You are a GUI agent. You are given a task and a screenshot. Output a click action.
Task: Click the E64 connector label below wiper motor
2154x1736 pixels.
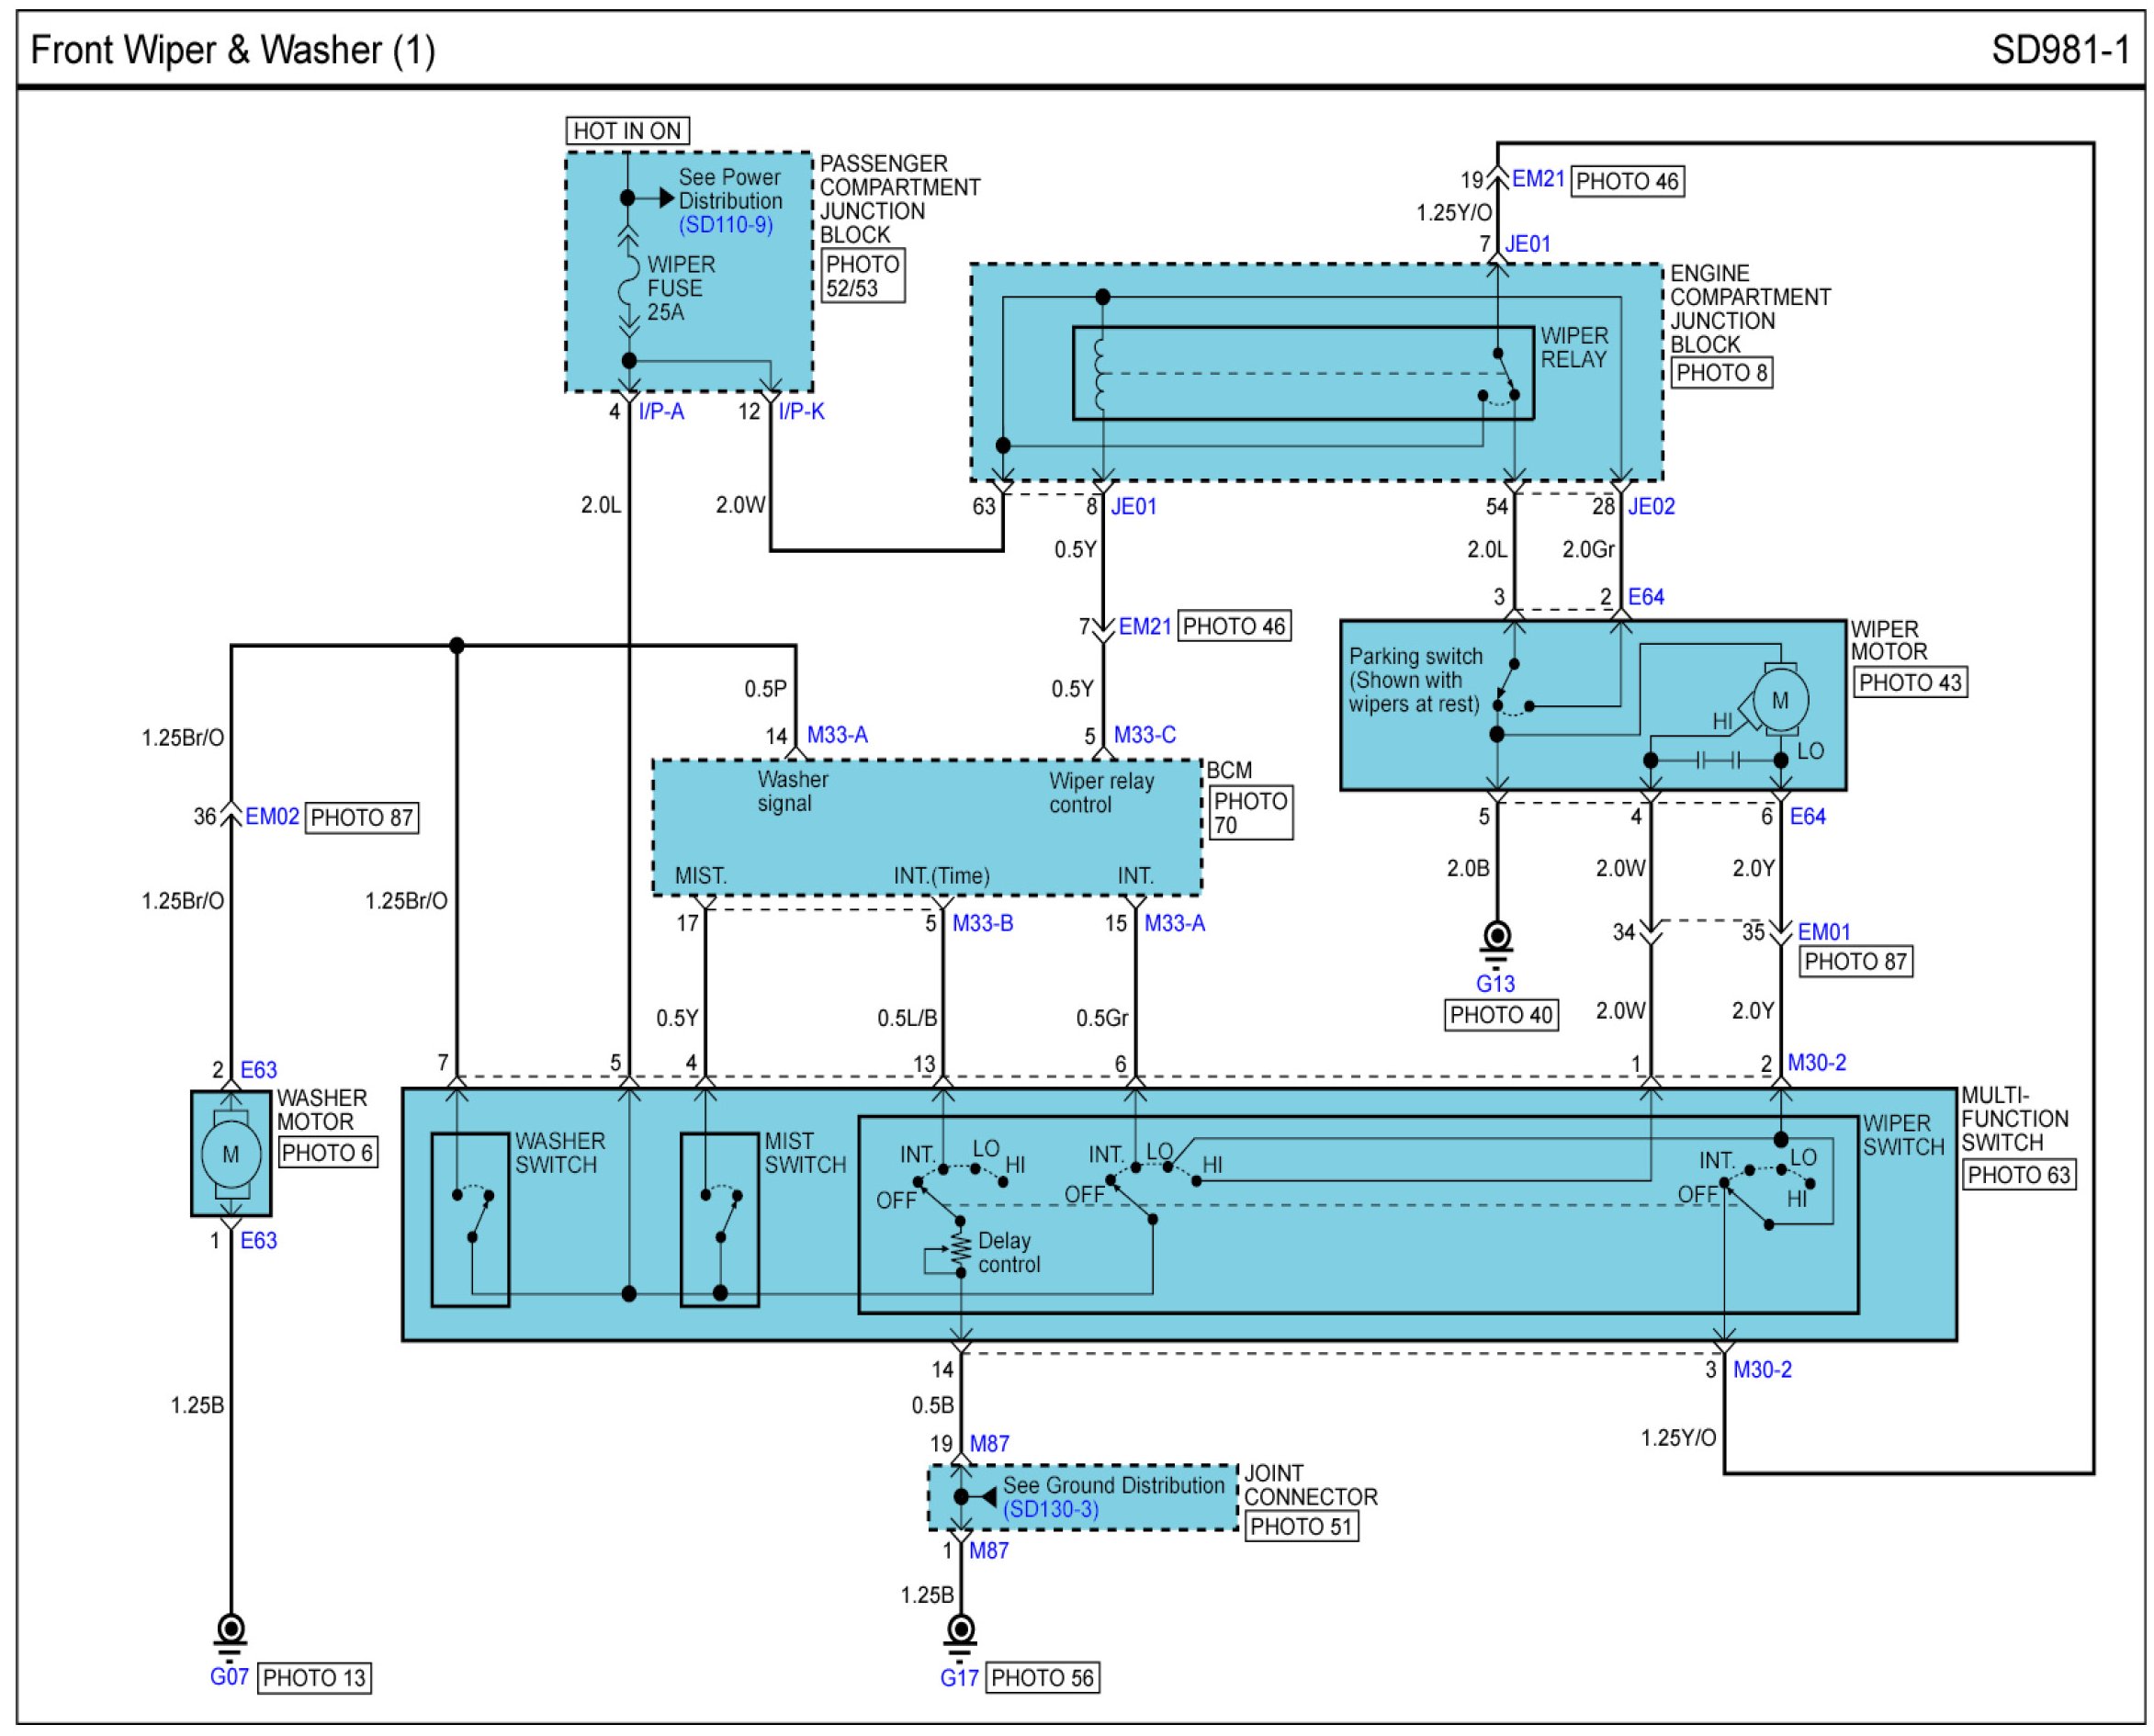pos(1806,817)
